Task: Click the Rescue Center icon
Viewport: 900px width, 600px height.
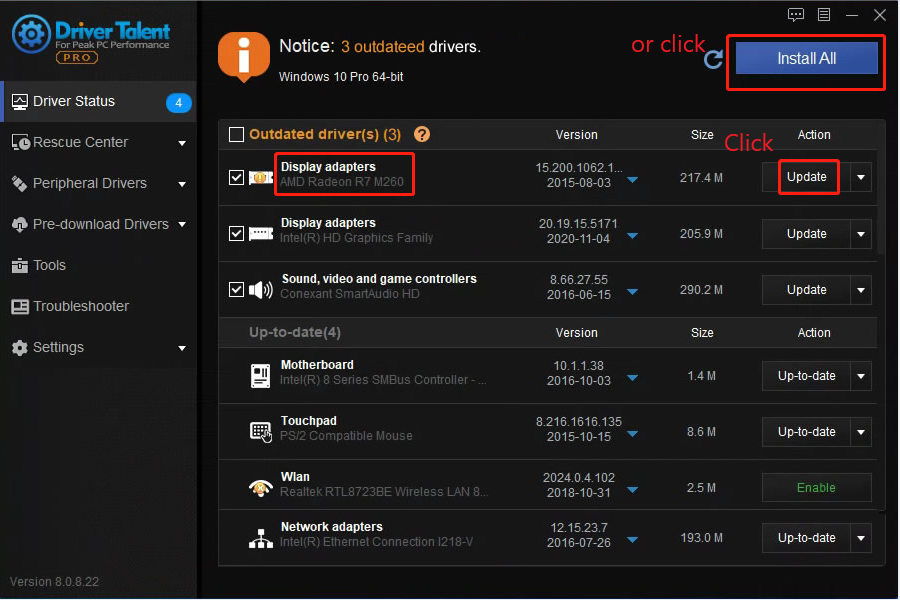Action: pos(21,142)
